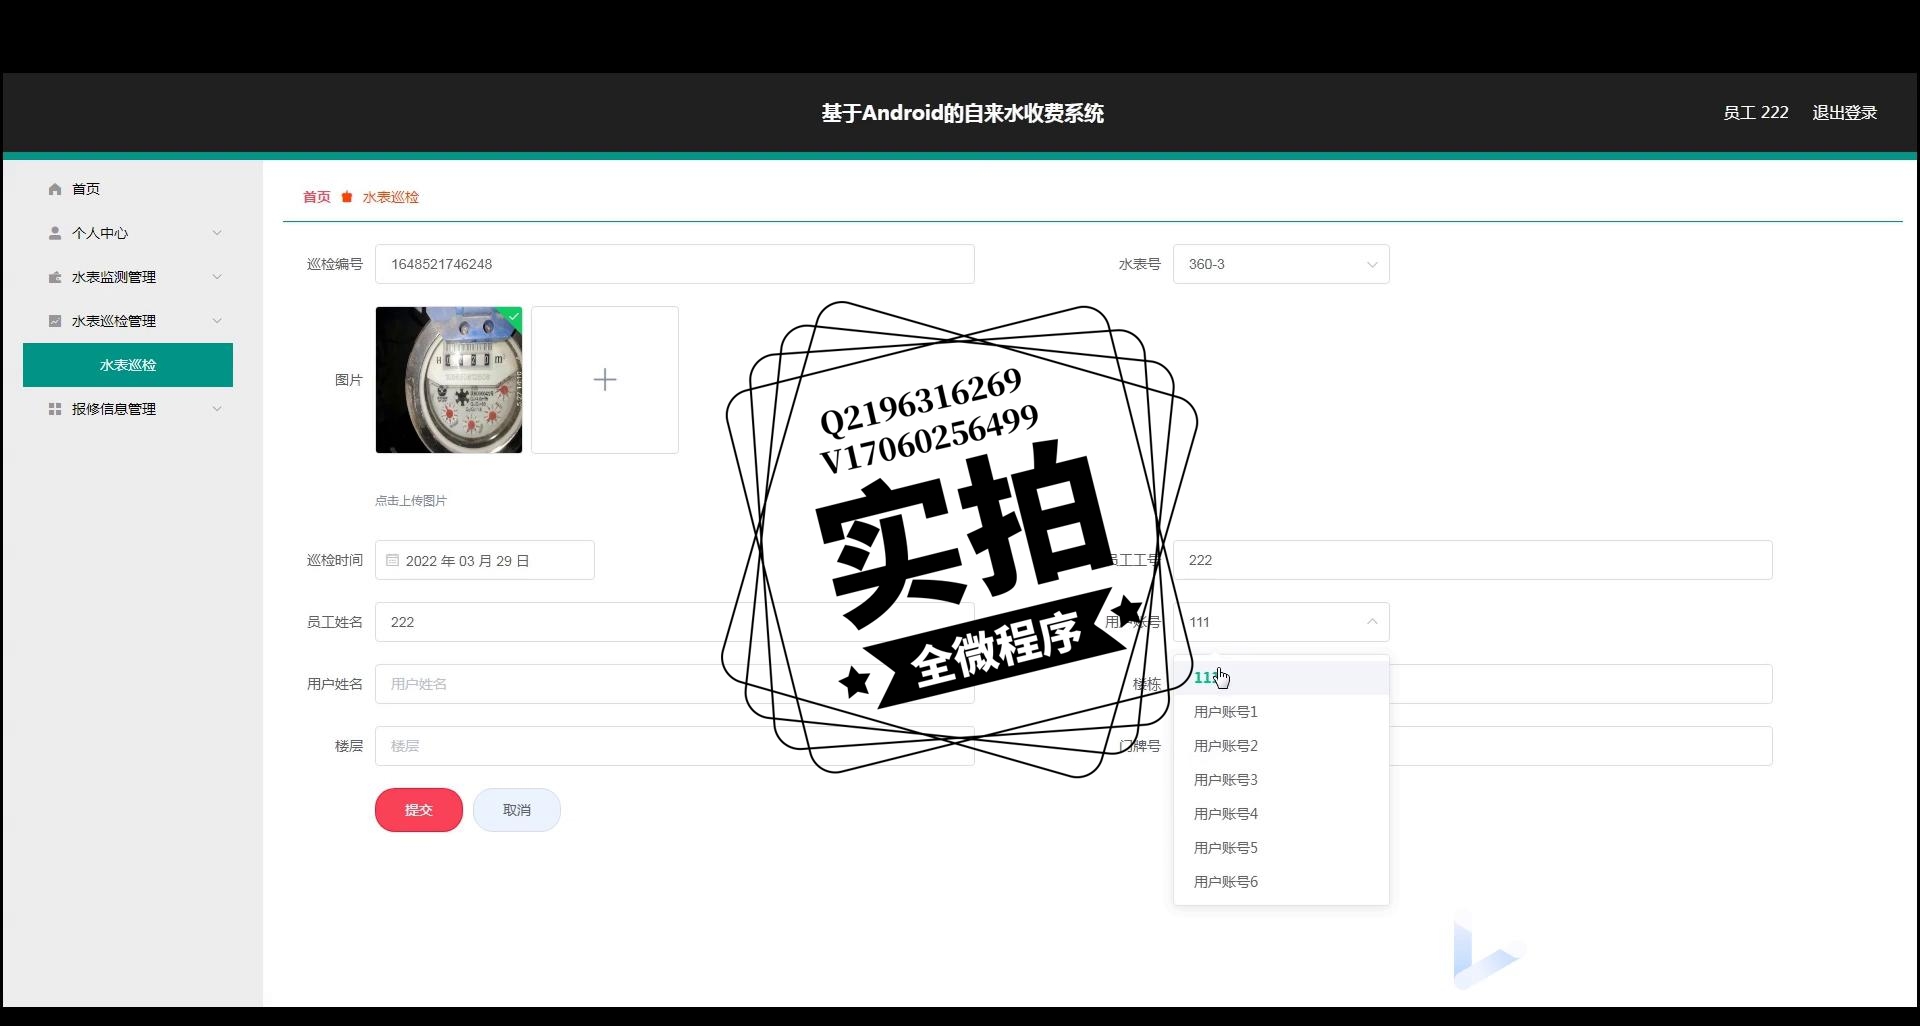Screen dimensions: 1920x1026
Task: Click the red 提交 submit button
Action: tap(419, 810)
